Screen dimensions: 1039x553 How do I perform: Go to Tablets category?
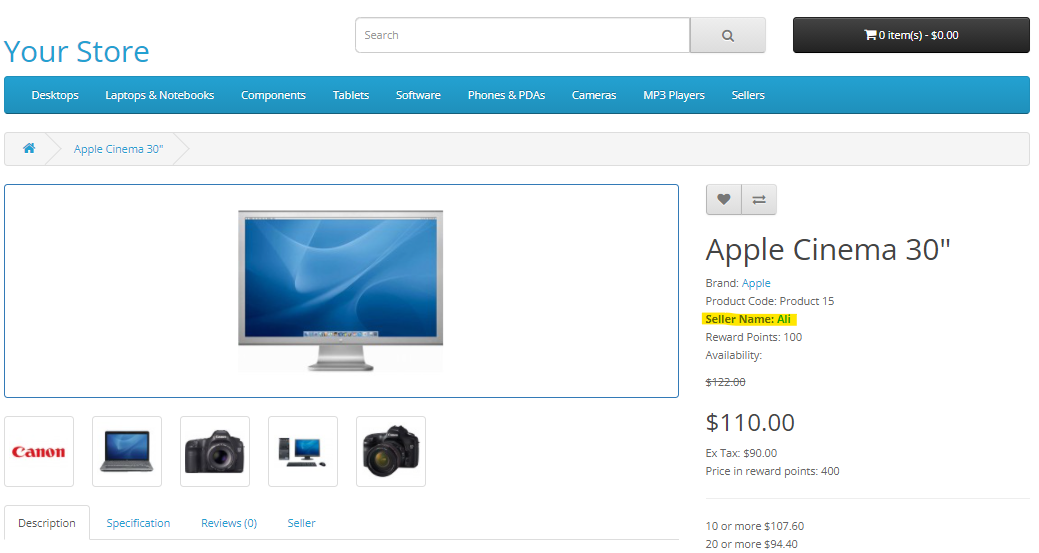[351, 95]
